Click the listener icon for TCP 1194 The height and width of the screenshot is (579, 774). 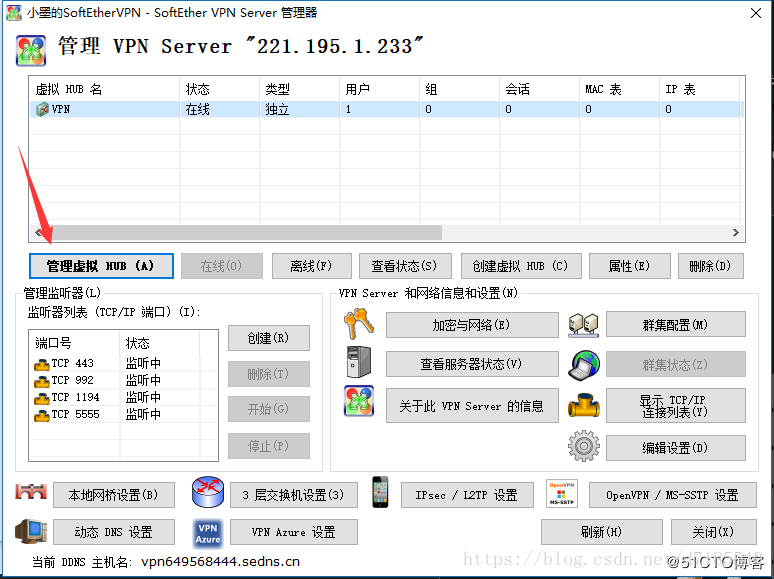tap(42, 398)
